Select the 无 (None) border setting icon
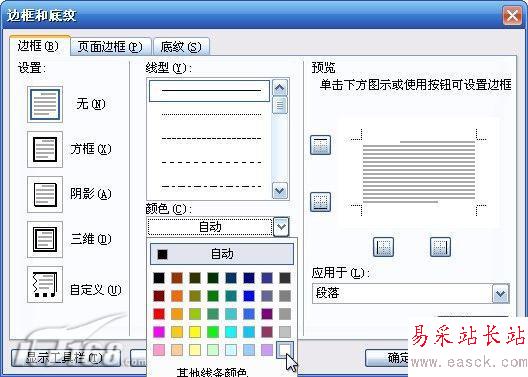The width and height of the screenshot is (528, 377). (45, 104)
